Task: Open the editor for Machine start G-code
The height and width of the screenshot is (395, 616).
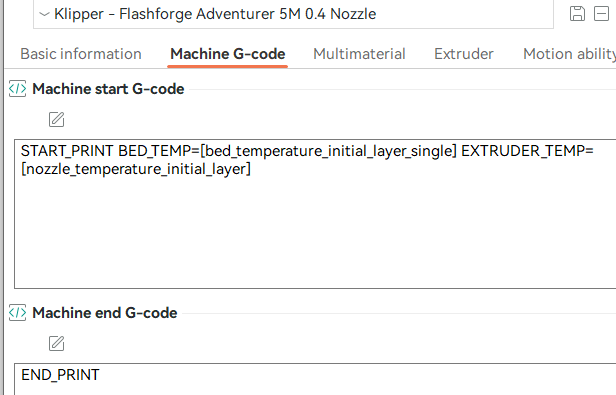Action: click(x=57, y=119)
